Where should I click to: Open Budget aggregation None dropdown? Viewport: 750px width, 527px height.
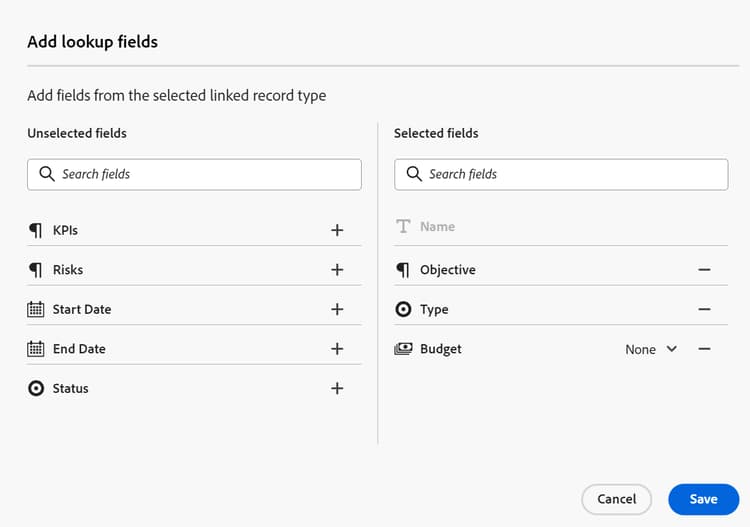(x=641, y=349)
